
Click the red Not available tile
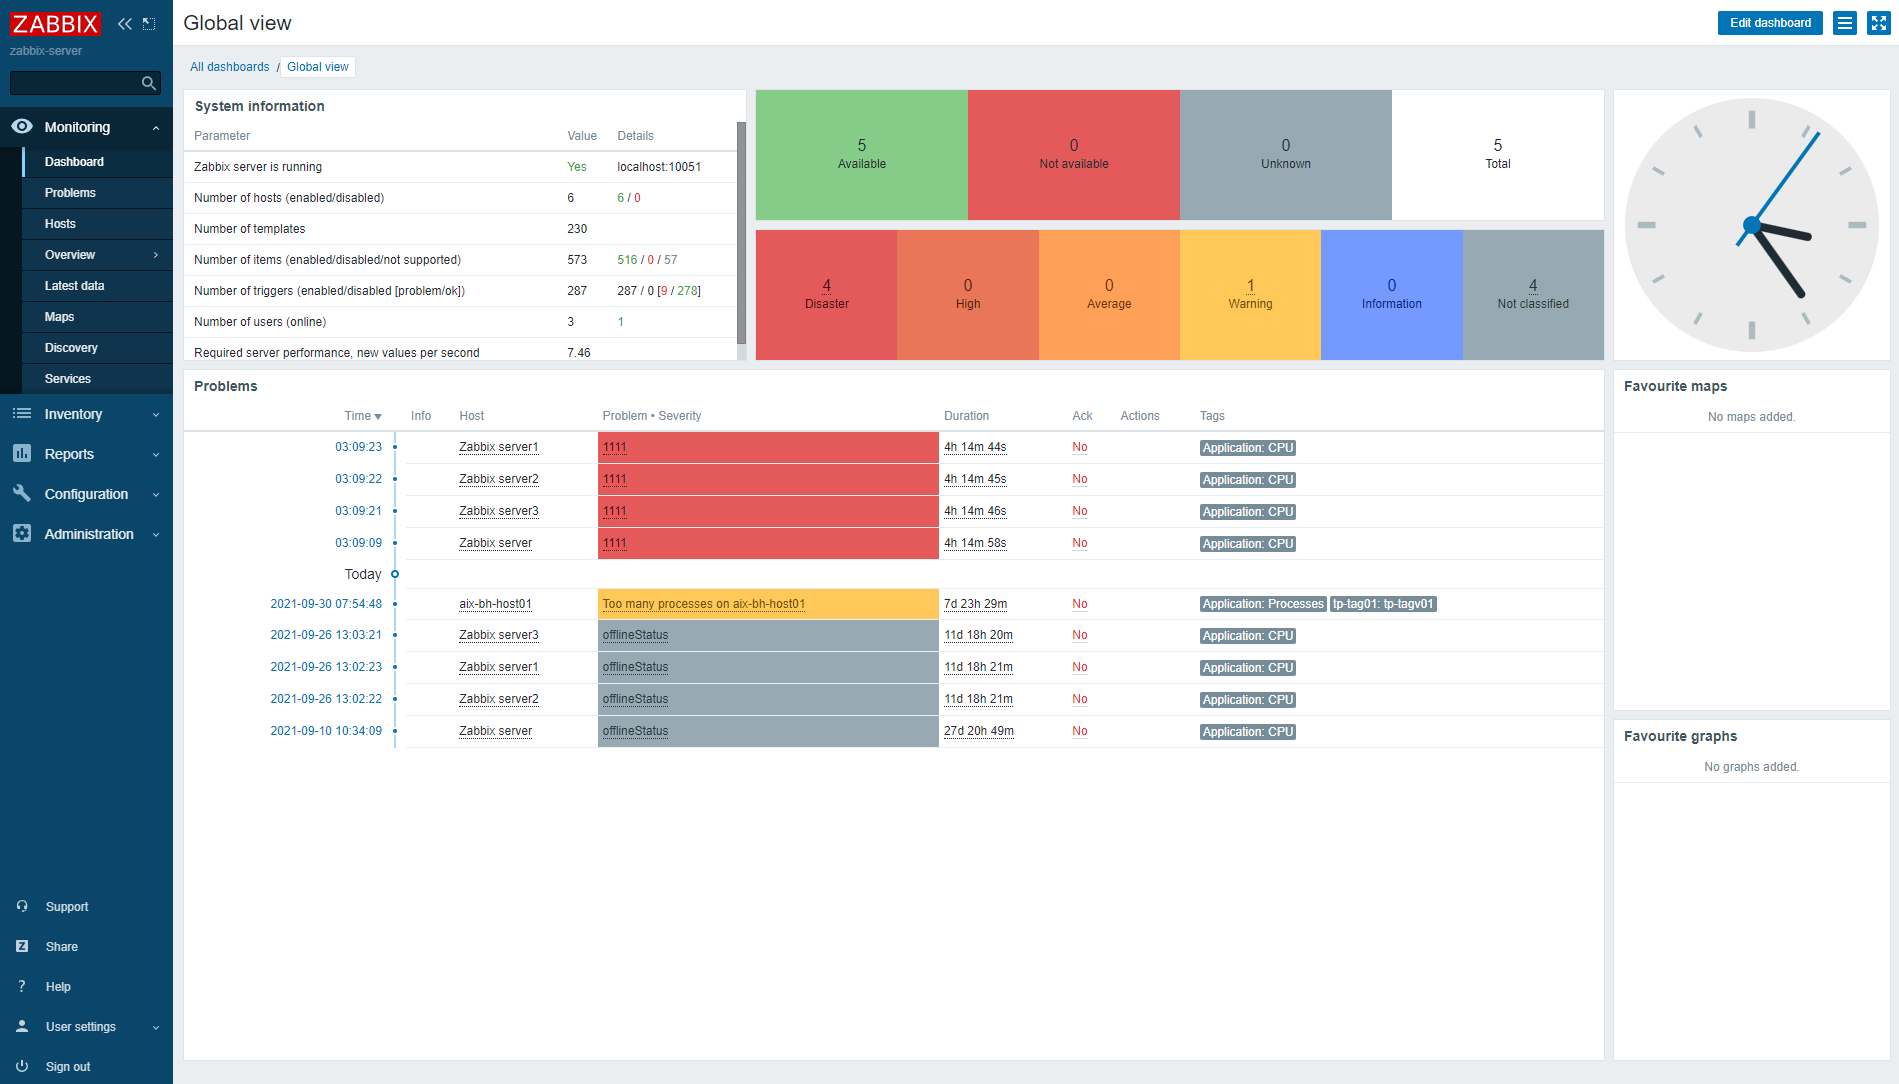click(x=1074, y=155)
